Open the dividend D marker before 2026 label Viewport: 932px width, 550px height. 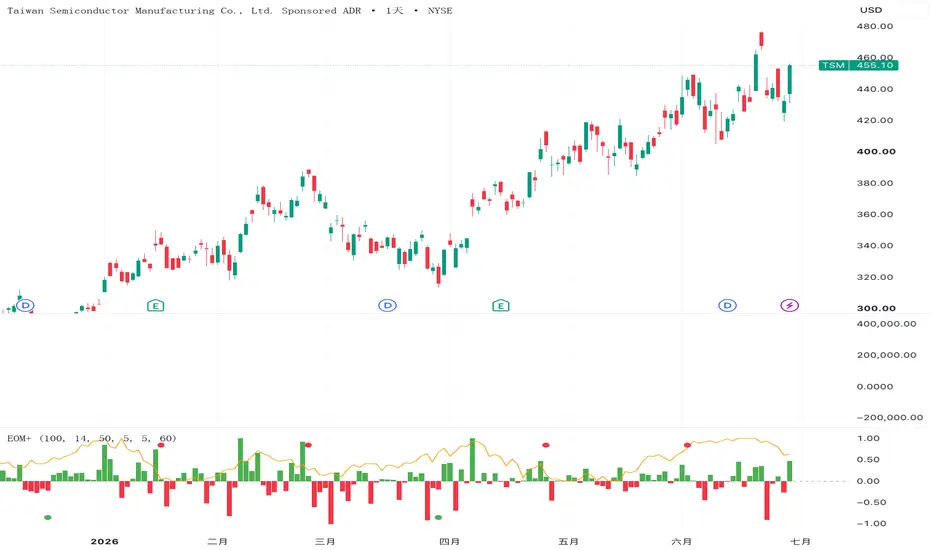[25, 306]
